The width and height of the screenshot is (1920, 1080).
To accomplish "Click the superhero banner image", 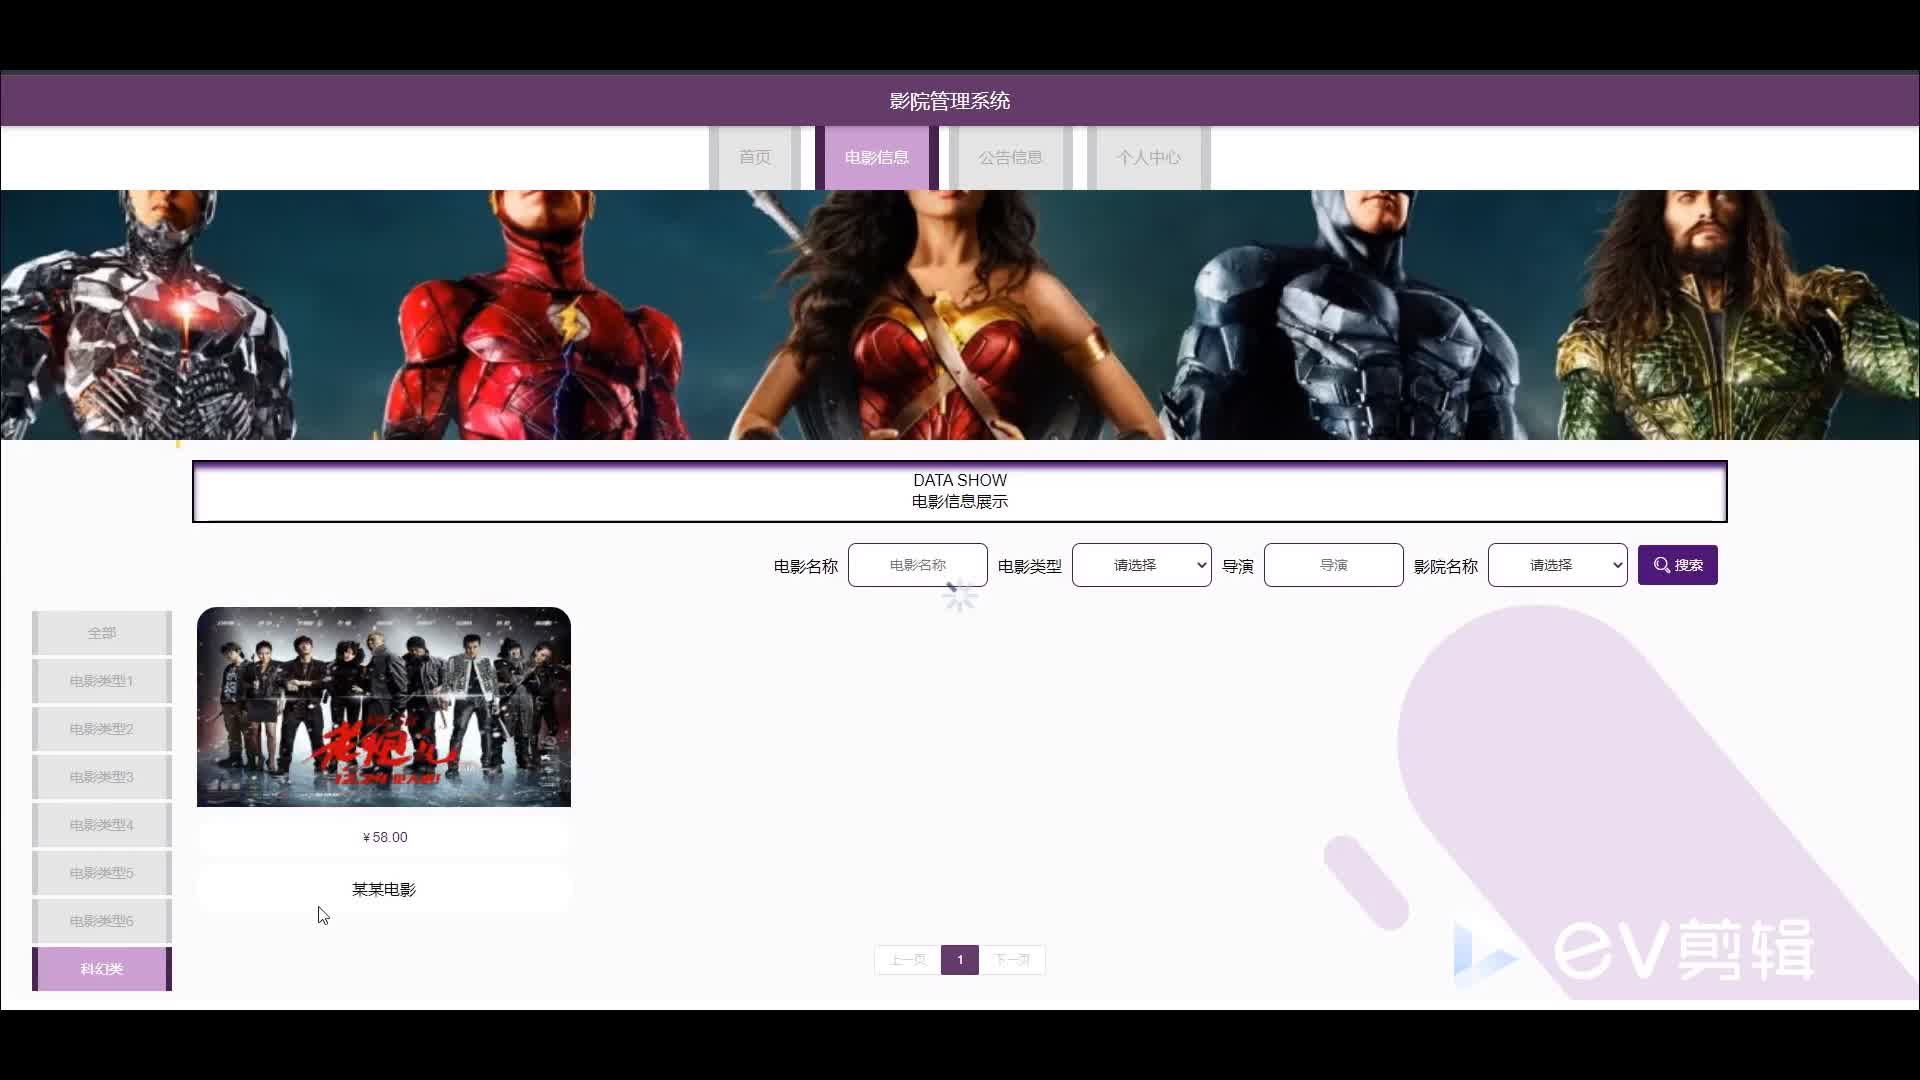I will 960,315.
